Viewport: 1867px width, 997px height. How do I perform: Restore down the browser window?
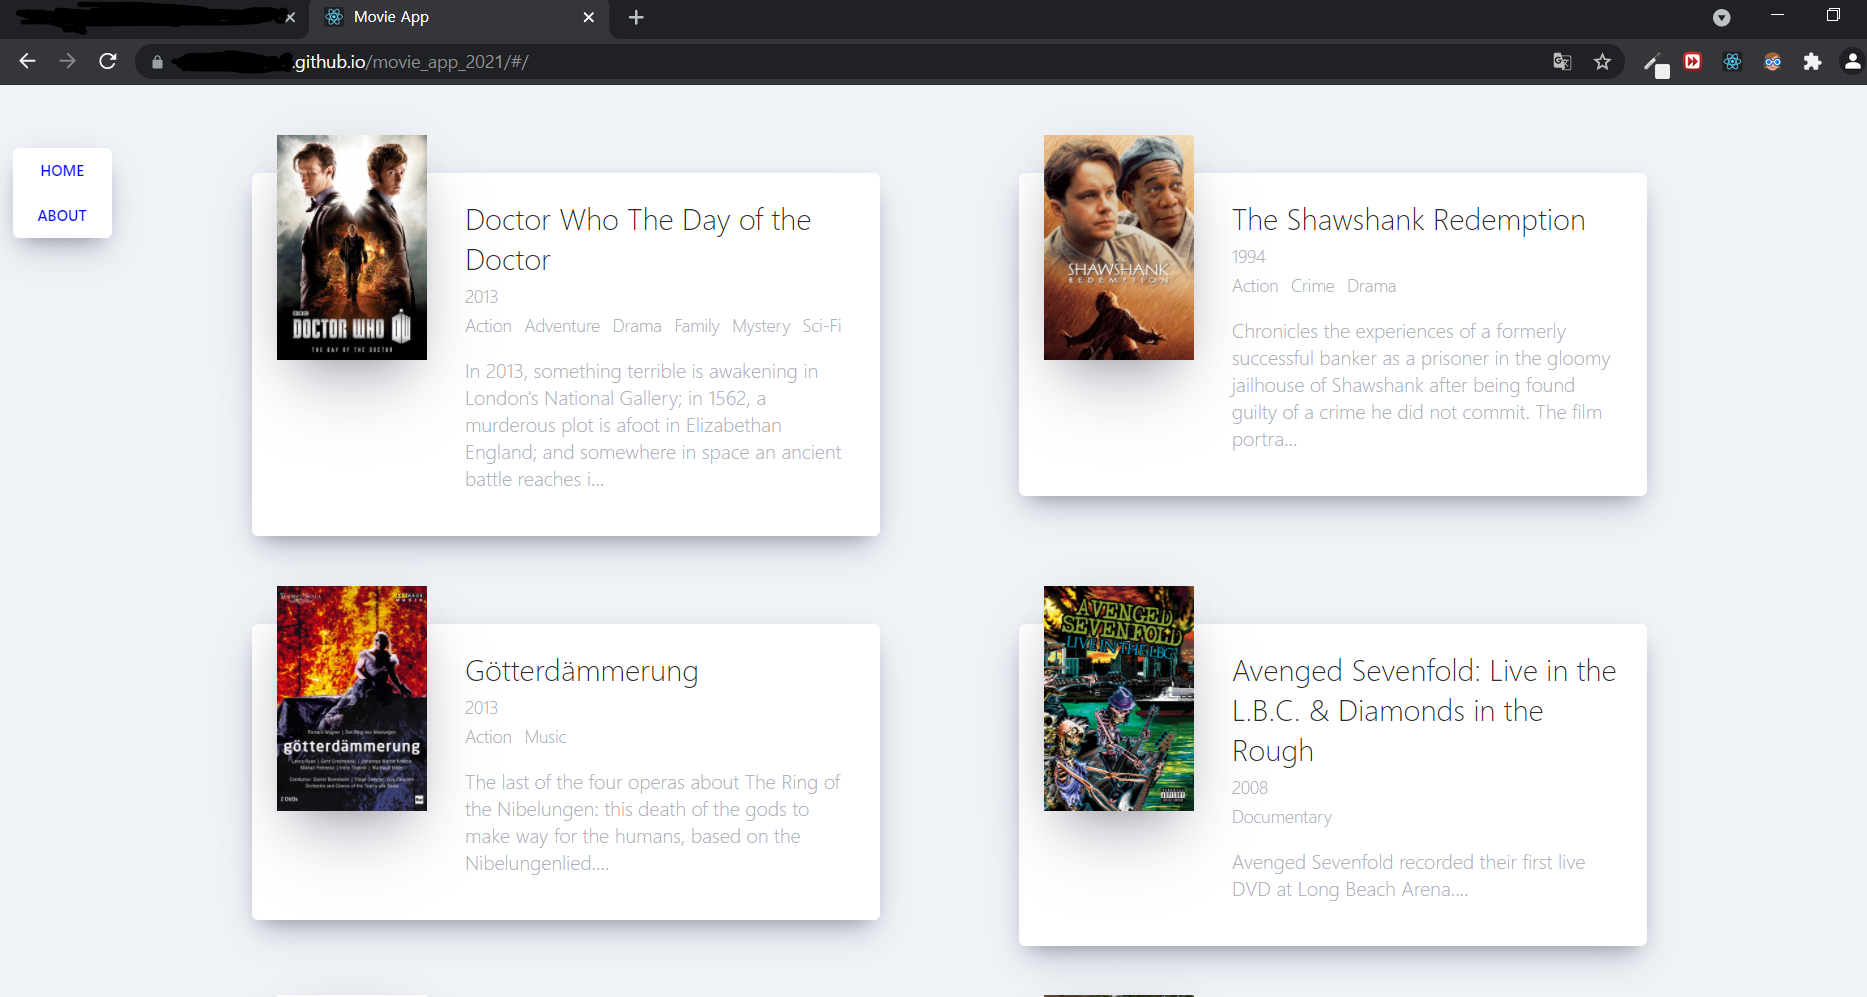[x=1833, y=15]
